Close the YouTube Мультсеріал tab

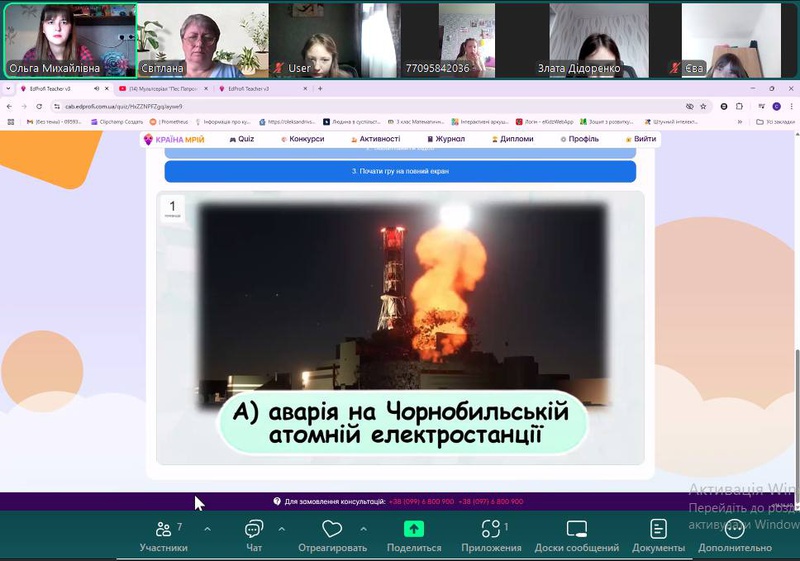[206, 88]
